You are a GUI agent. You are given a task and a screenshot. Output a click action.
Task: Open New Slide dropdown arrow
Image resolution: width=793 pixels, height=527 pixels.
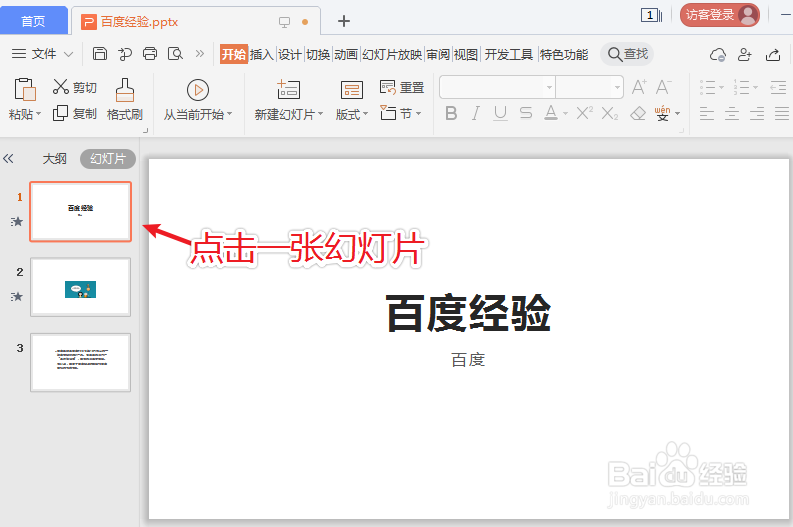coord(321,114)
